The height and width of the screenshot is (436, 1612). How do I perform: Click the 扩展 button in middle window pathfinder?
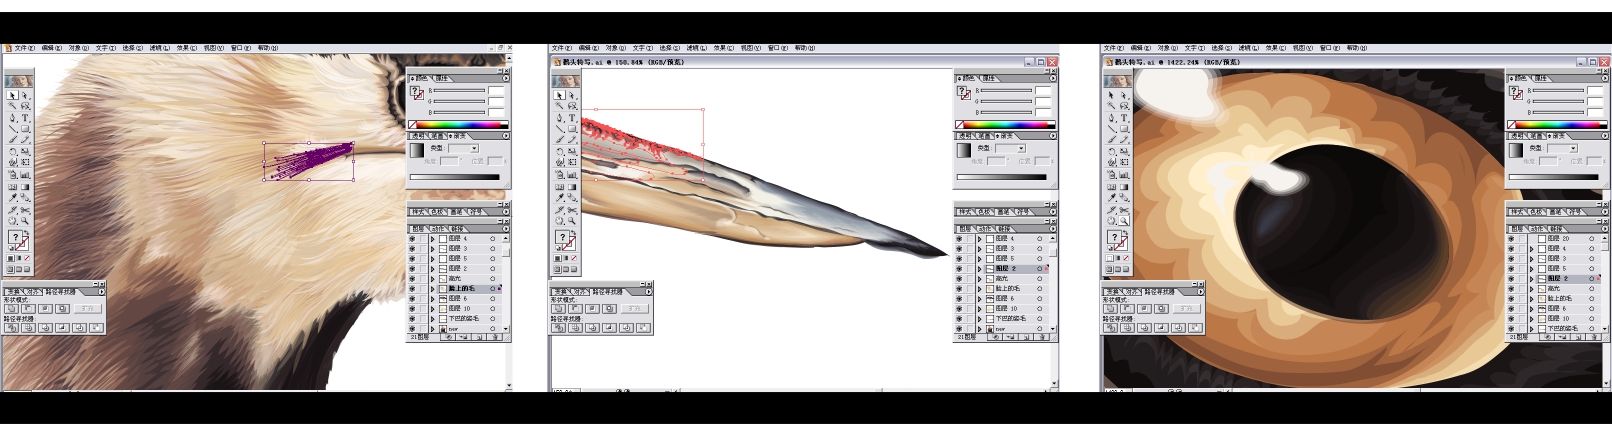coord(635,308)
